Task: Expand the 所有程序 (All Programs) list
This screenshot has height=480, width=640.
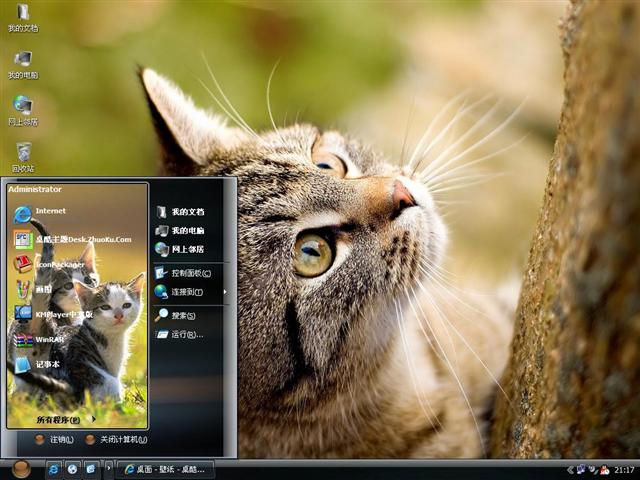Action: (62, 419)
